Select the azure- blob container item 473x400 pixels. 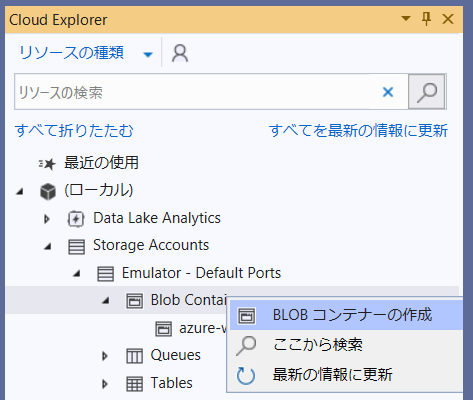click(x=203, y=328)
